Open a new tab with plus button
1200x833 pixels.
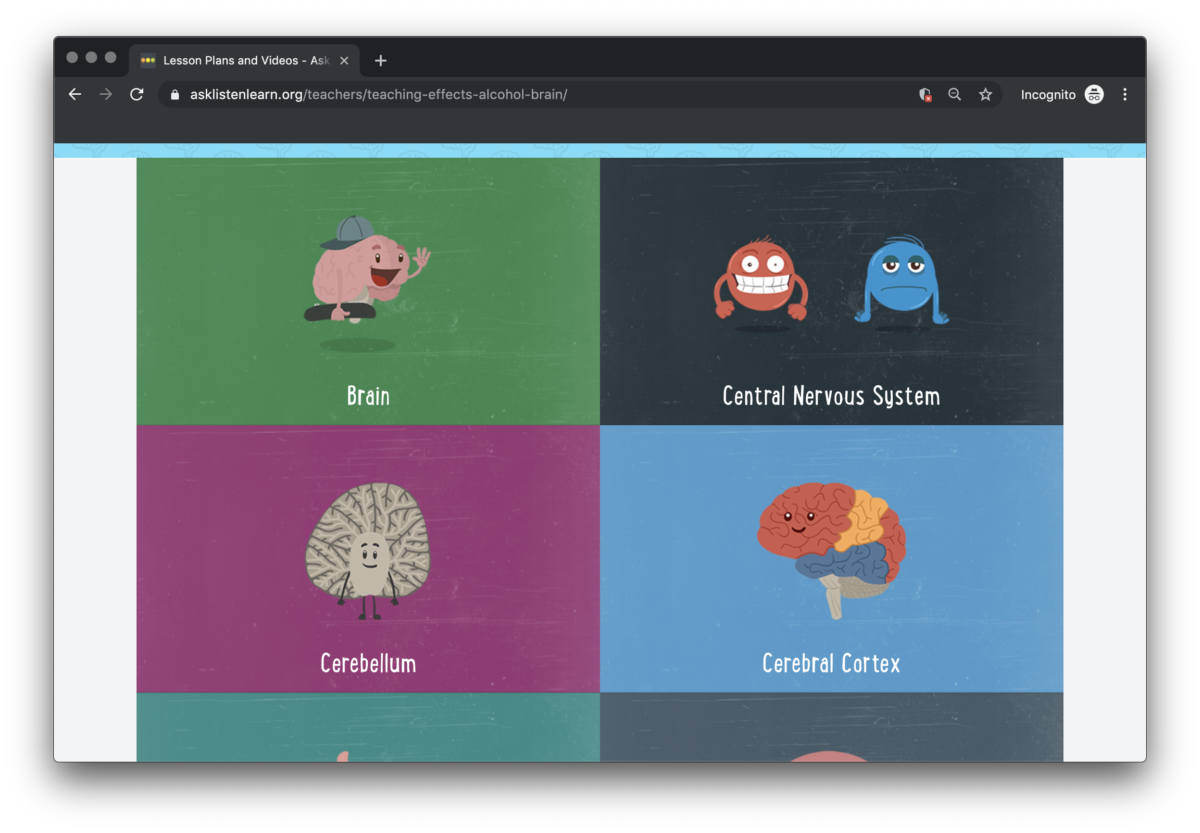tap(380, 61)
